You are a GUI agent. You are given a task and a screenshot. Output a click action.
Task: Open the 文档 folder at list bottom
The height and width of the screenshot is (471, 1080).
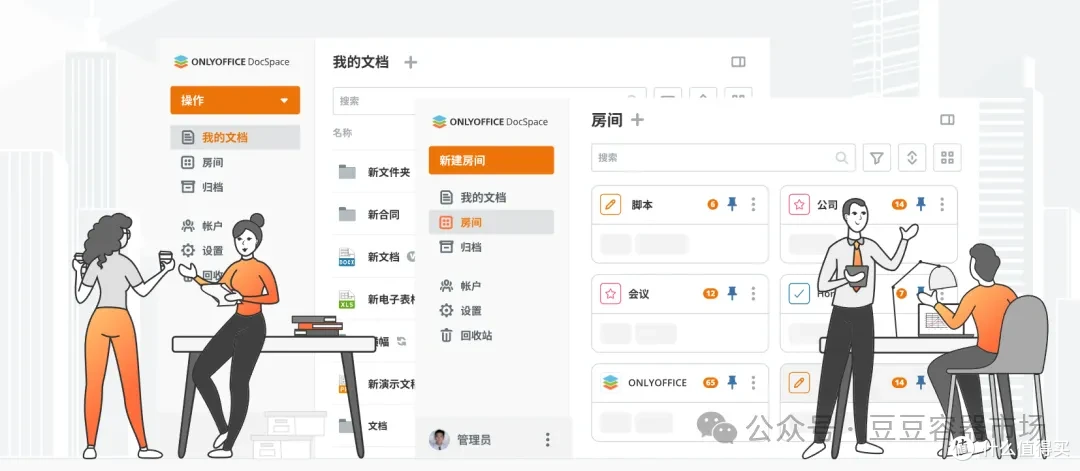375,426
